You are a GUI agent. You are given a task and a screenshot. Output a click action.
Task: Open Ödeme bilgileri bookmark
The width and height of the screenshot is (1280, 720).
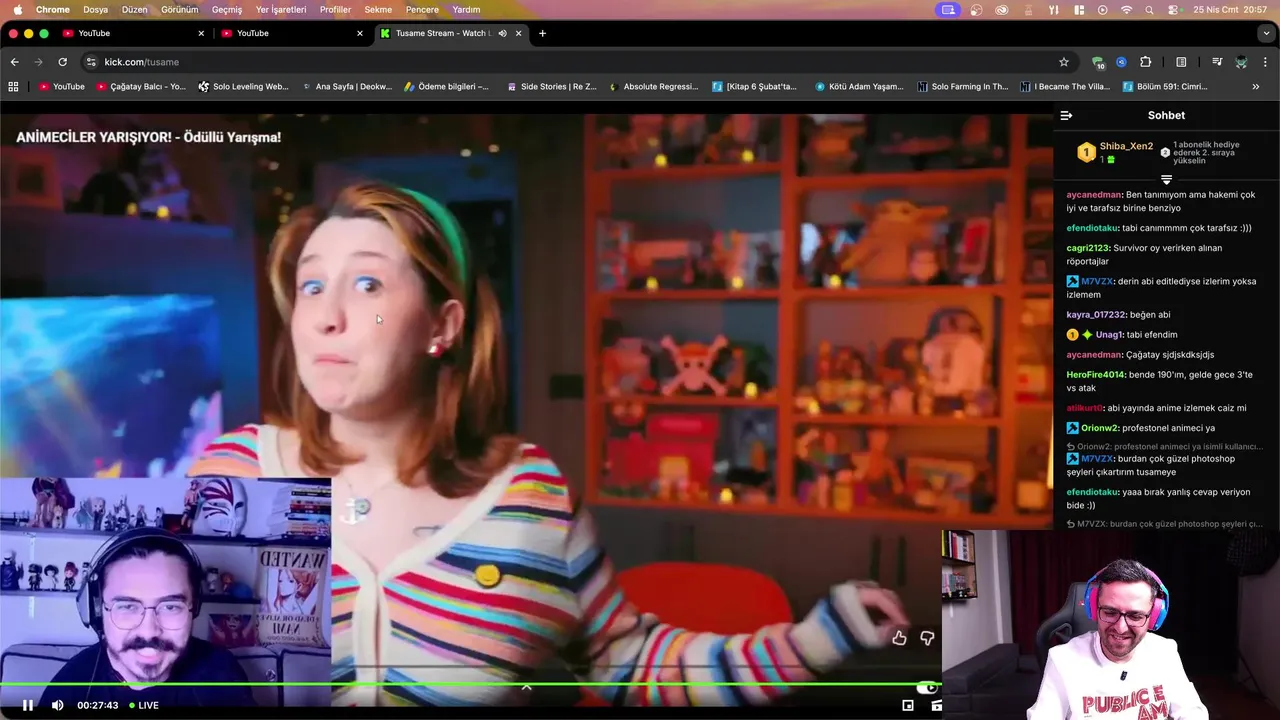pos(447,87)
